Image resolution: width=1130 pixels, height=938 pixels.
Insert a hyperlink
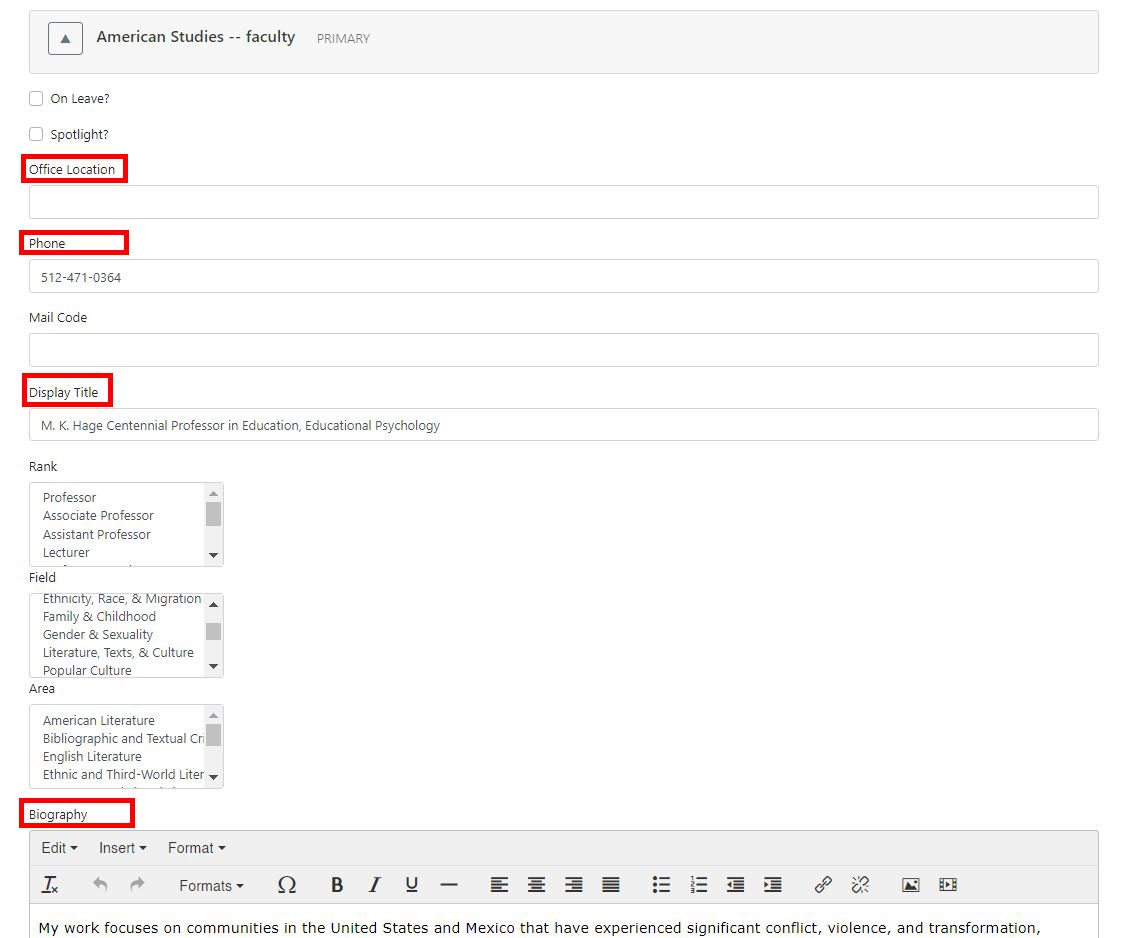pyautogui.click(x=823, y=885)
